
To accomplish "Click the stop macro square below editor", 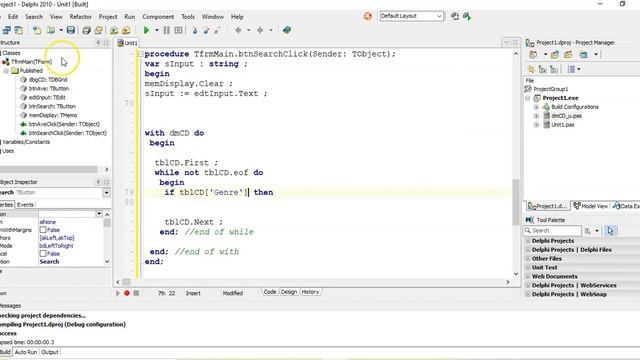I will (x=136, y=293).
